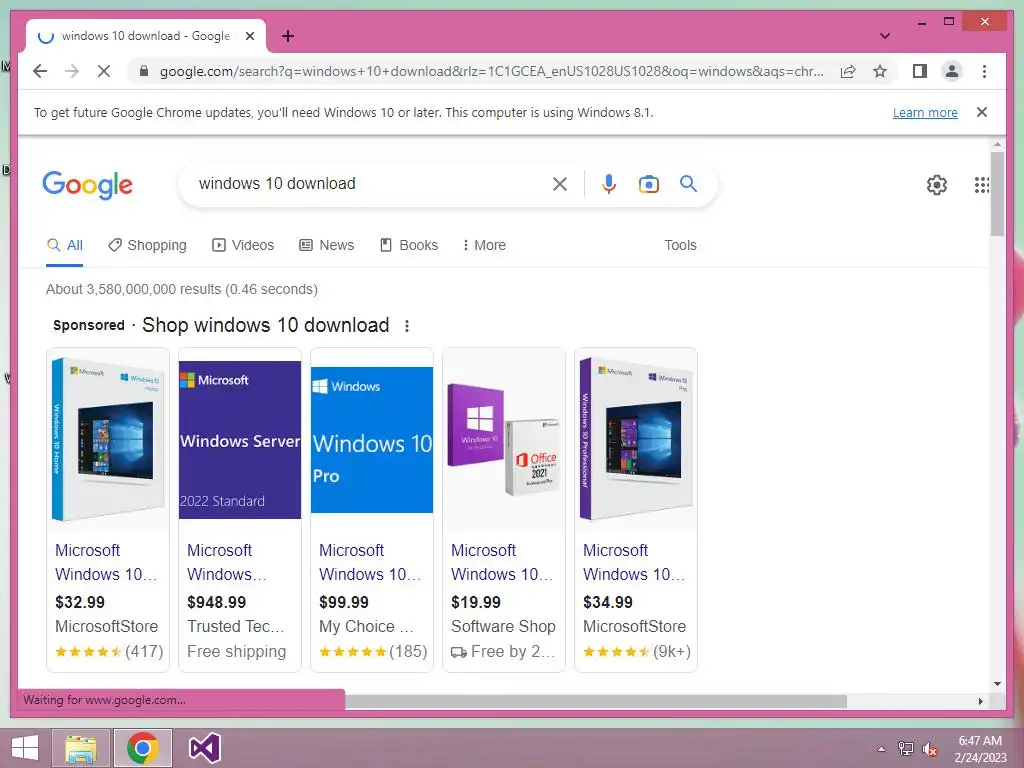The image size is (1024, 768).
Task: Open Chrome profile avatar
Action: pyautogui.click(x=952, y=71)
